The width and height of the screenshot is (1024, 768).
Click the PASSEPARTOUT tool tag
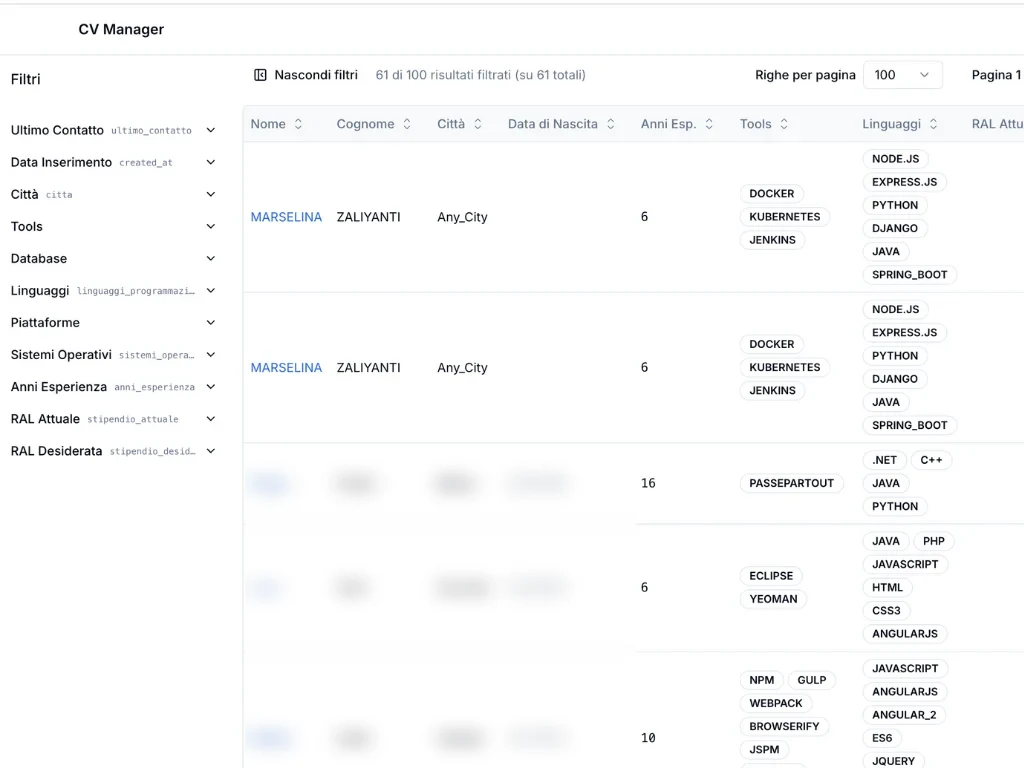pyautogui.click(x=792, y=483)
